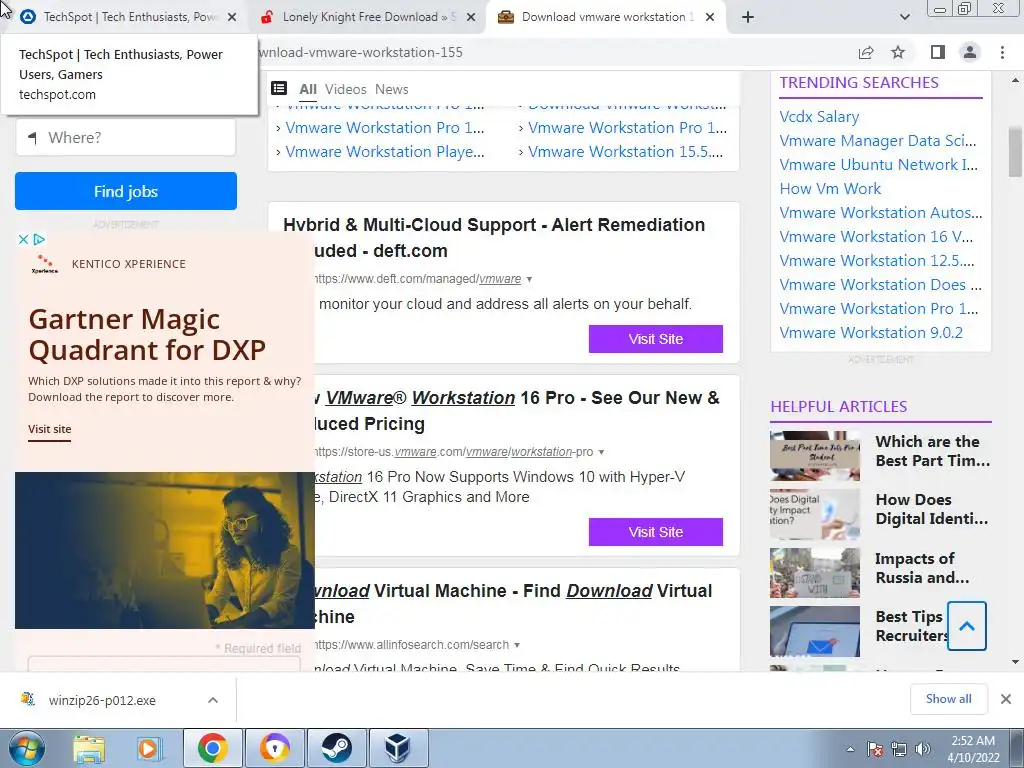Click the page vertical scrollbar thumb
Screen dimensions: 1024x768
pyautogui.click(x=1015, y=152)
